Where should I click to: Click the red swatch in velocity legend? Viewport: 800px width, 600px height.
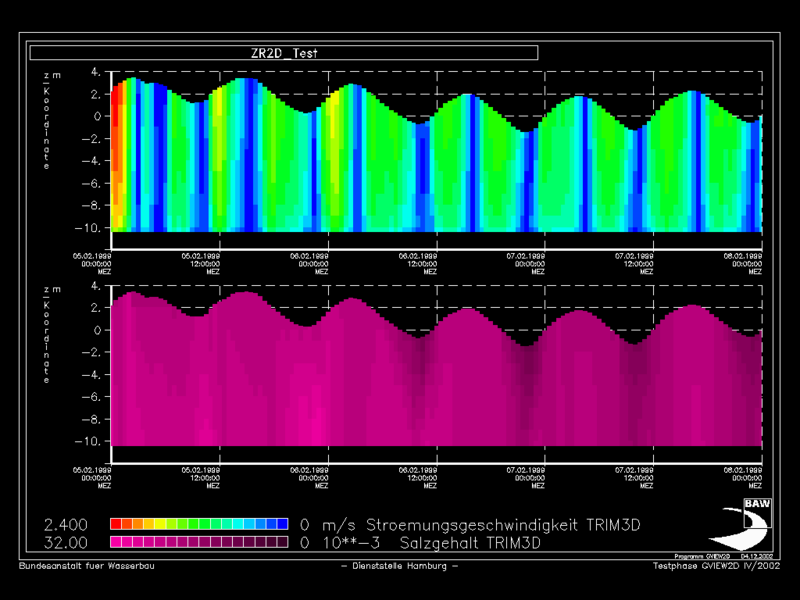[115, 524]
